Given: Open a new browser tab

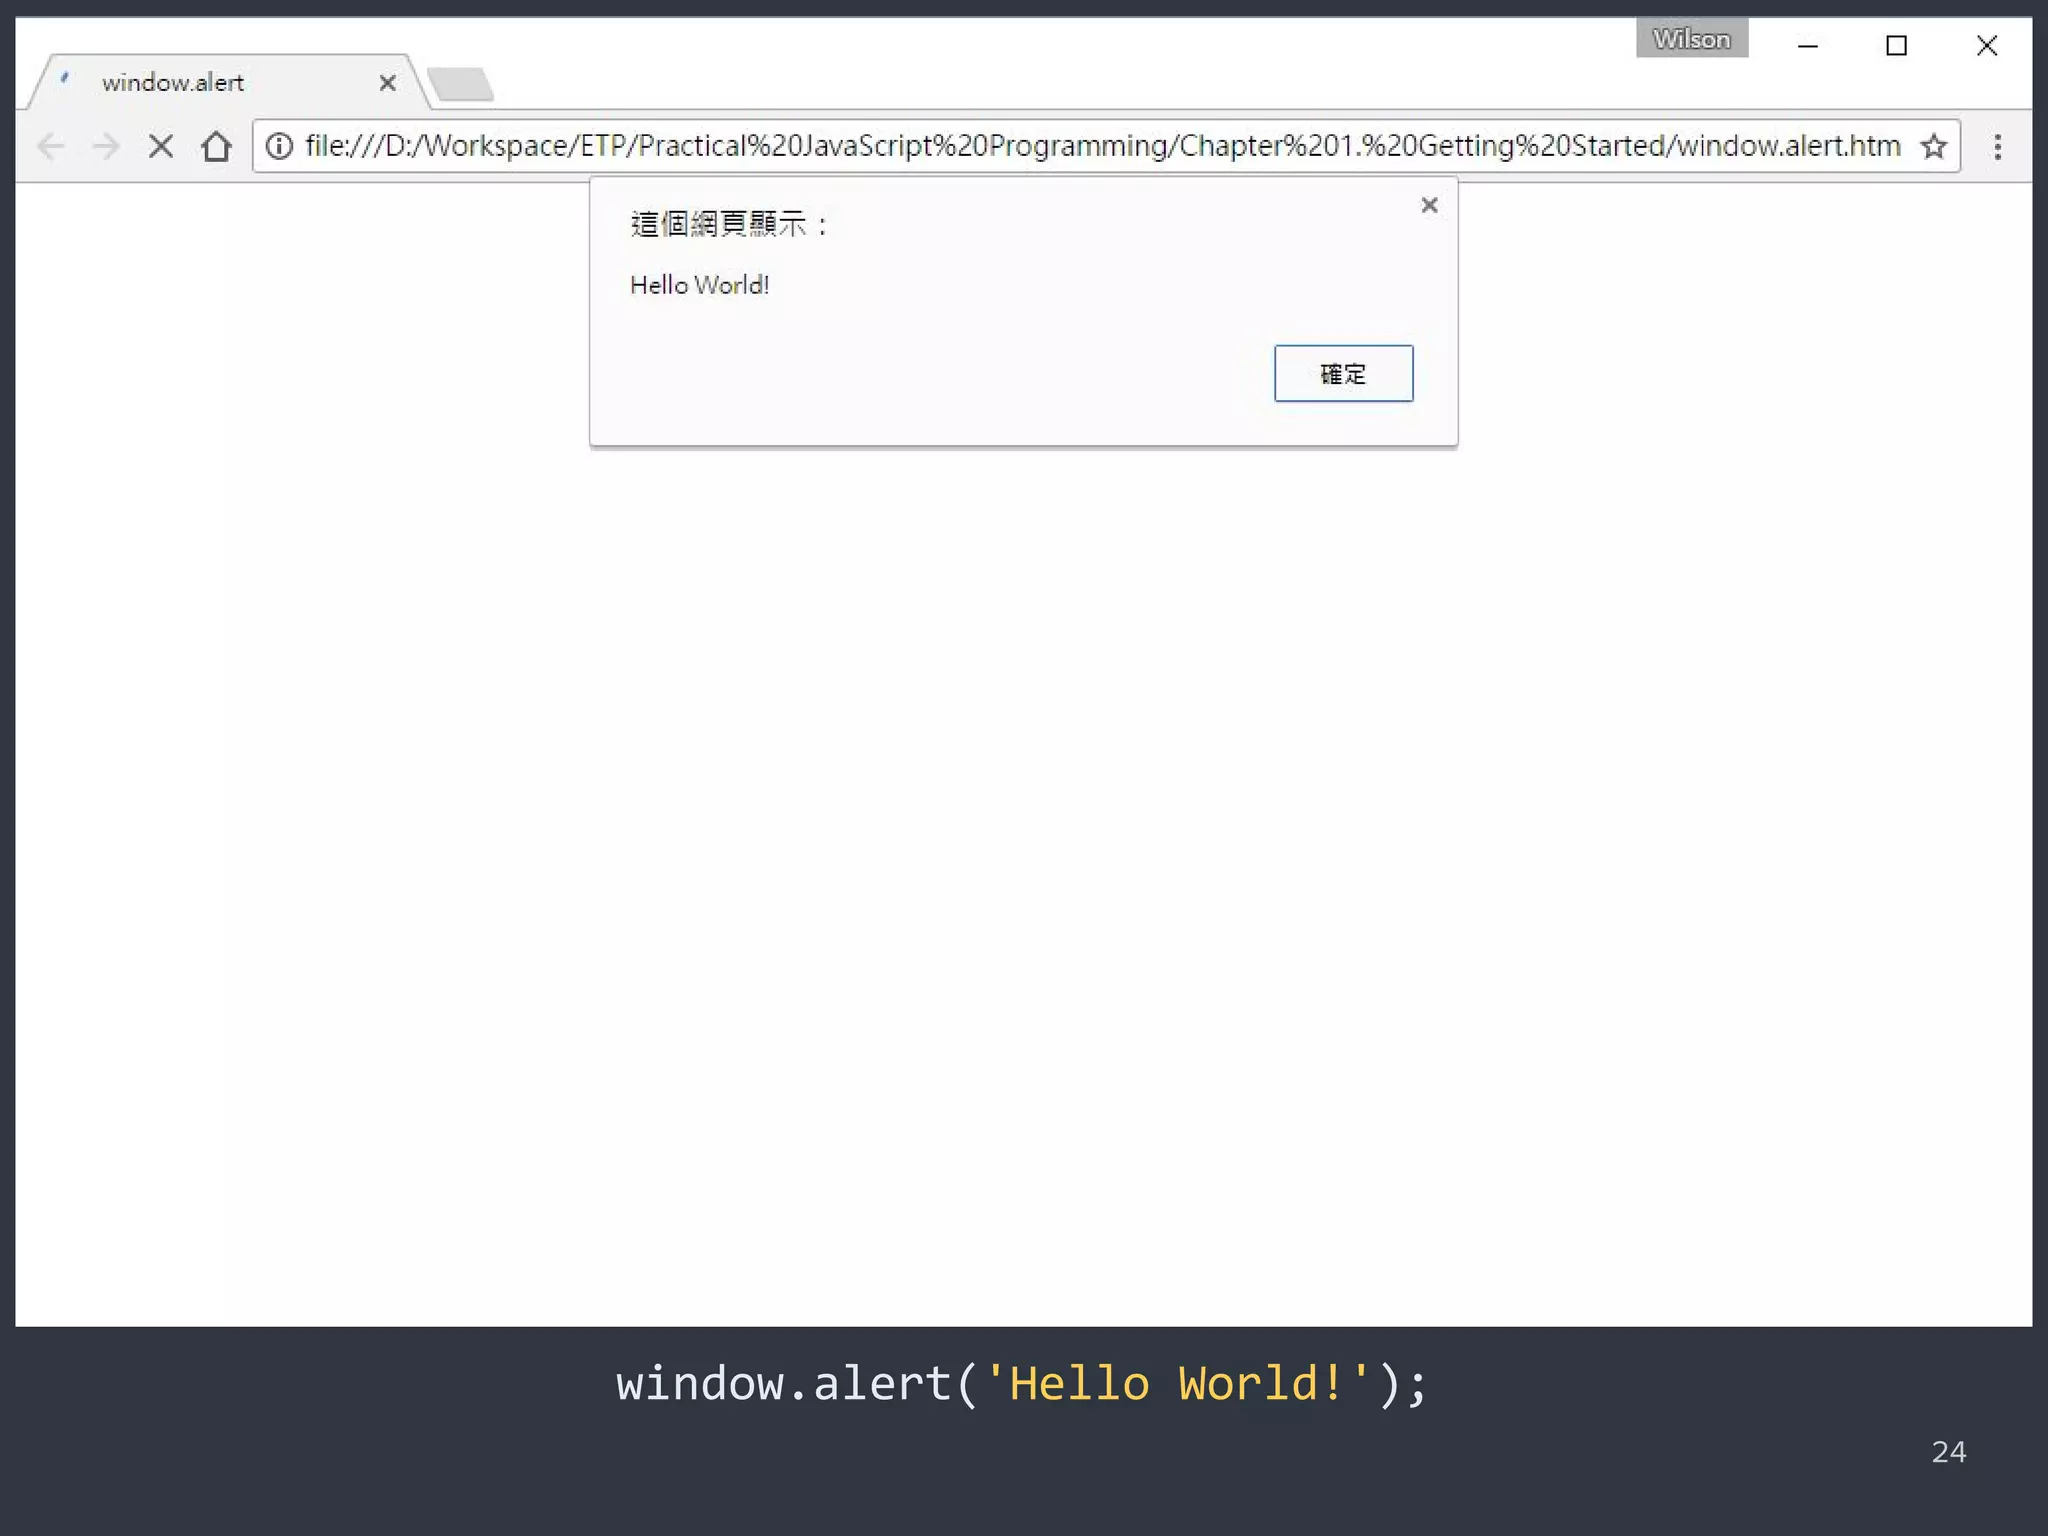Looking at the screenshot, I should [x=463, y=84].
